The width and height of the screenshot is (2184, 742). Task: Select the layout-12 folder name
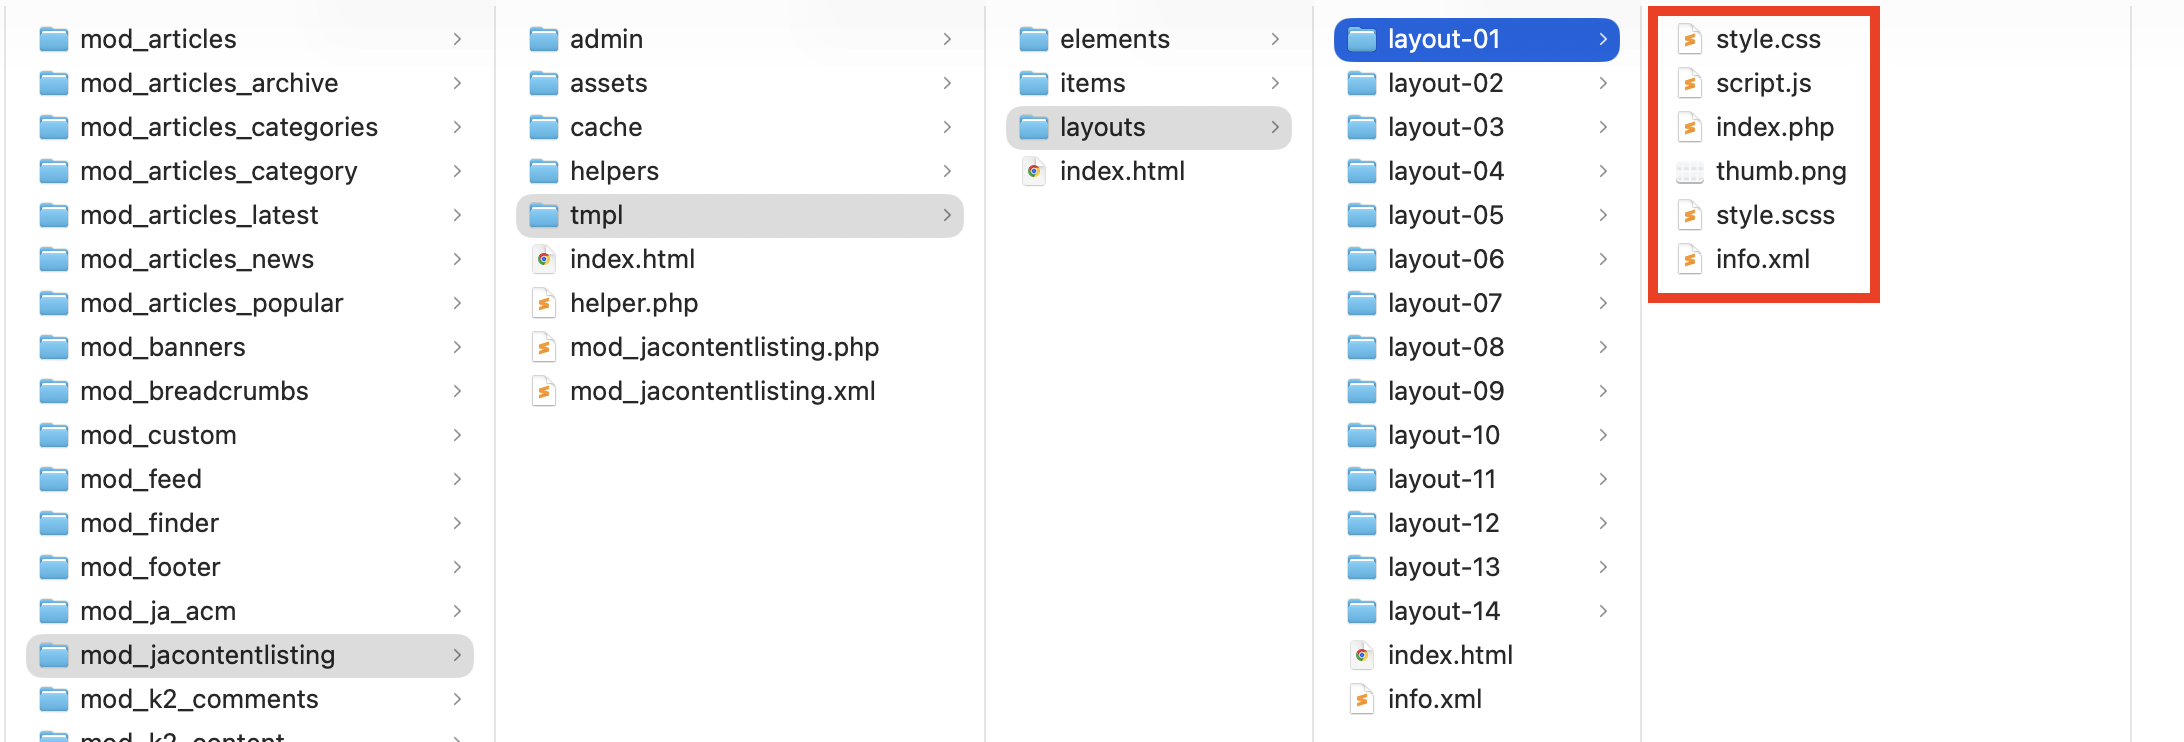click(1444, 523)
